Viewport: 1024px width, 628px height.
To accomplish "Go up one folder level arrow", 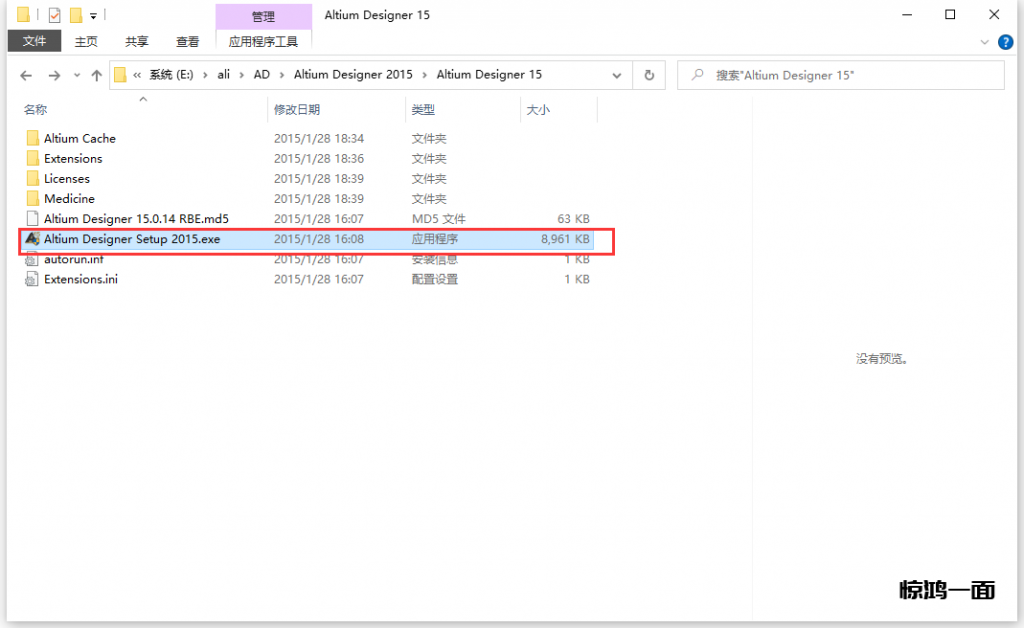I will (97, 75).
